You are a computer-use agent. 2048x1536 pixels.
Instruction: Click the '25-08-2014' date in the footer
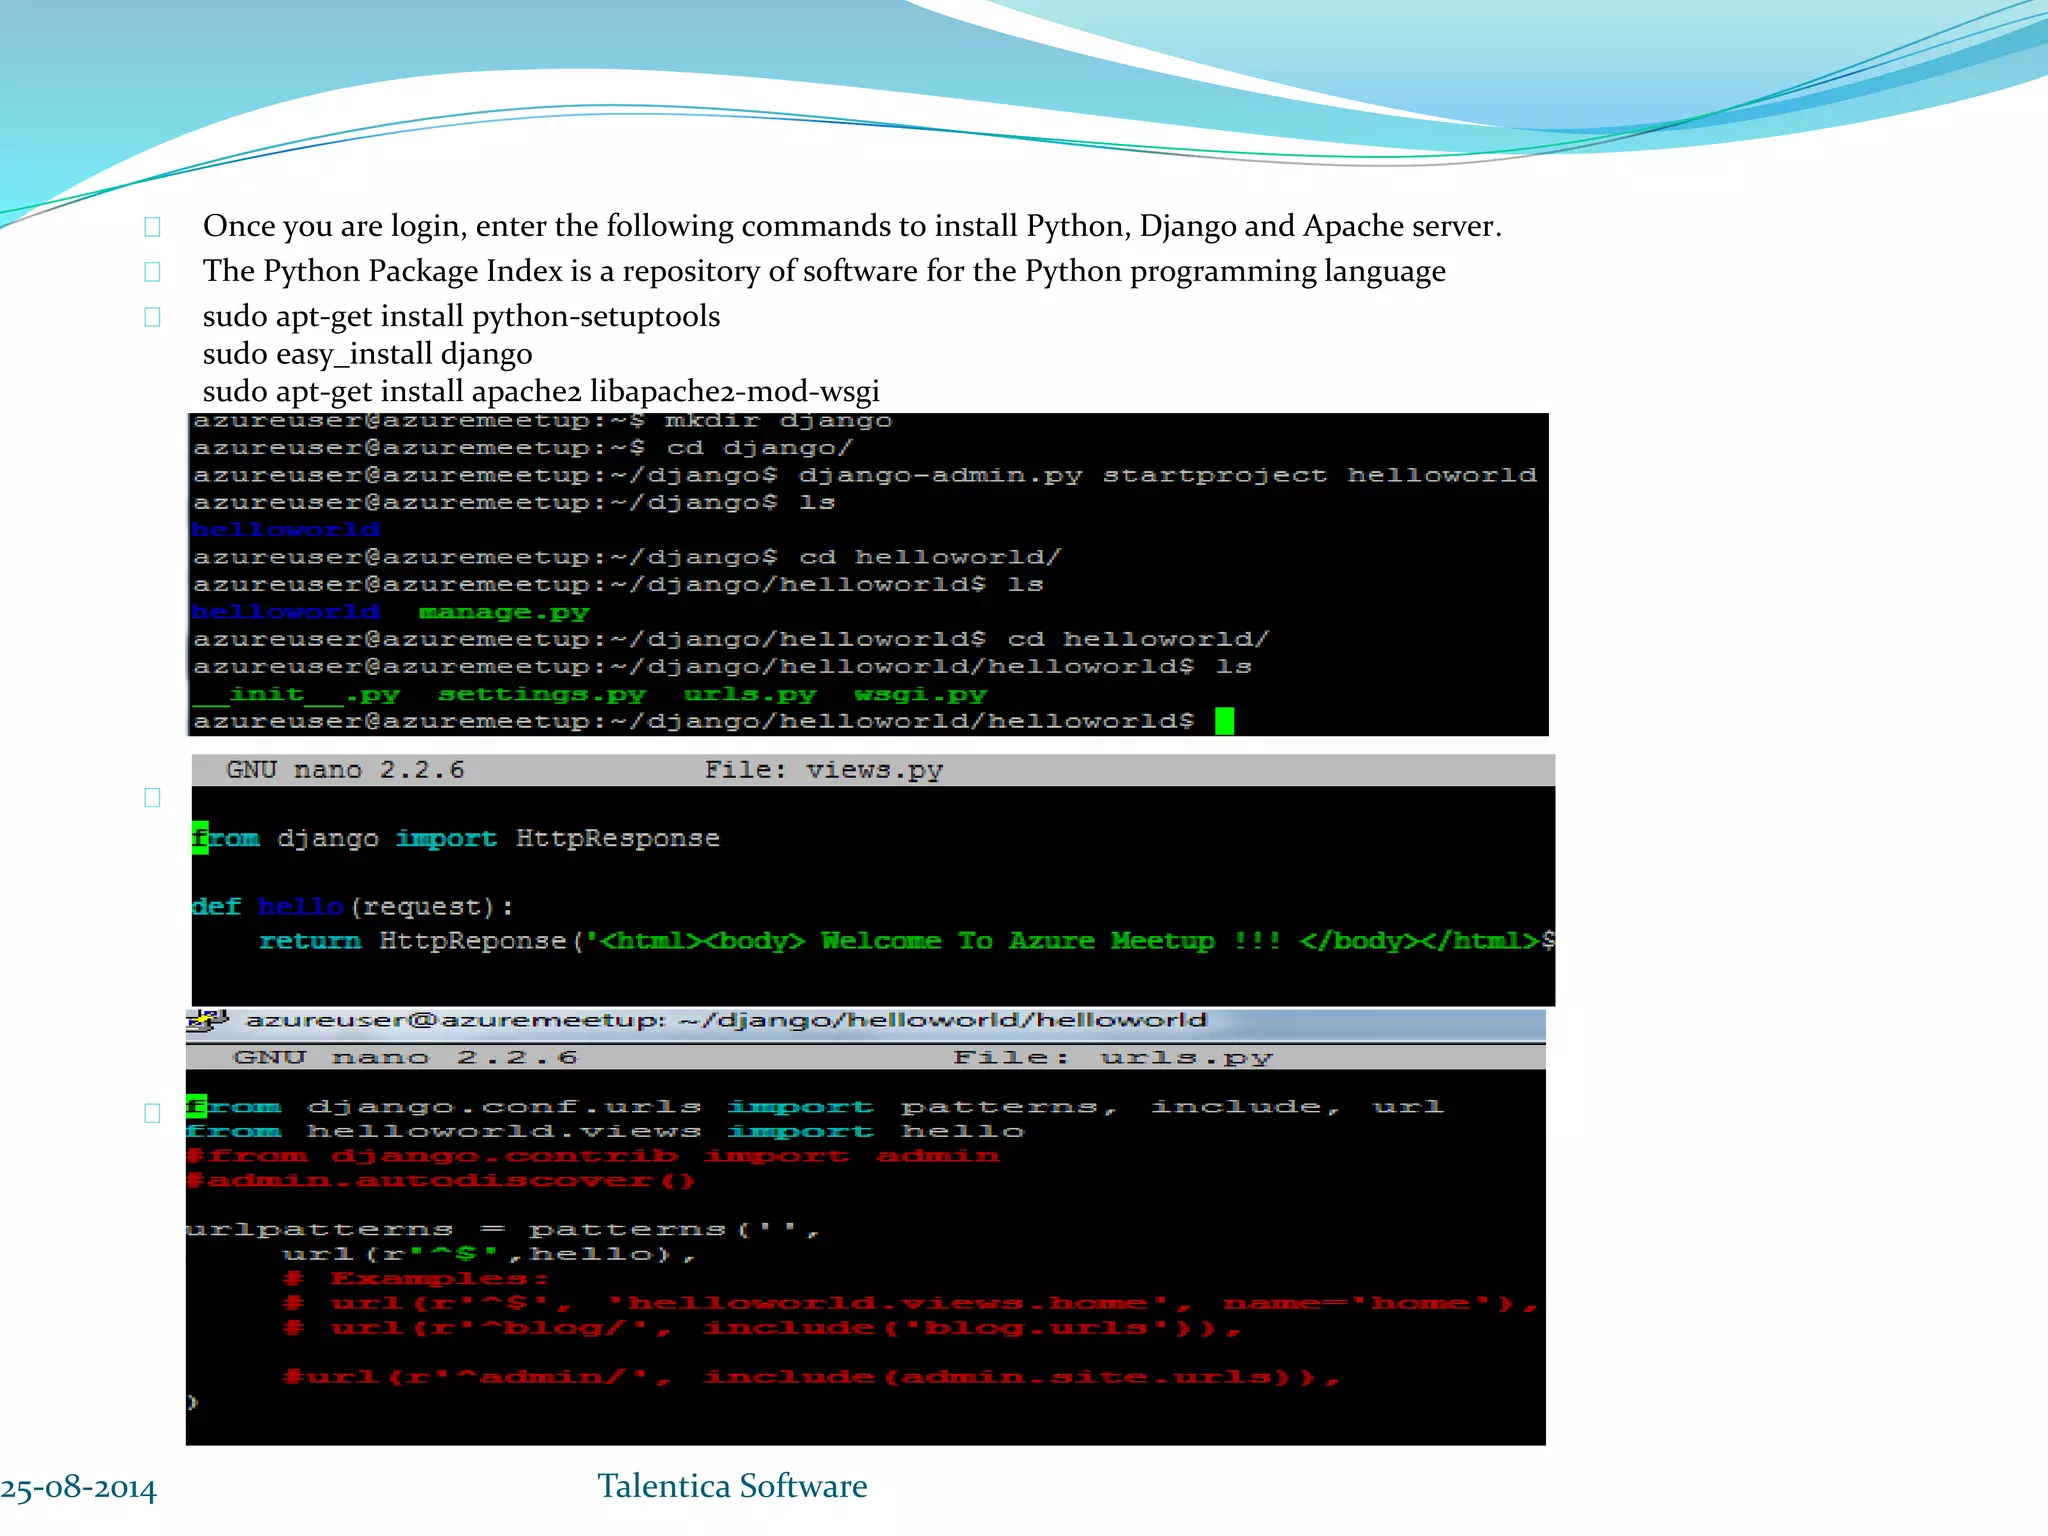79,1488
